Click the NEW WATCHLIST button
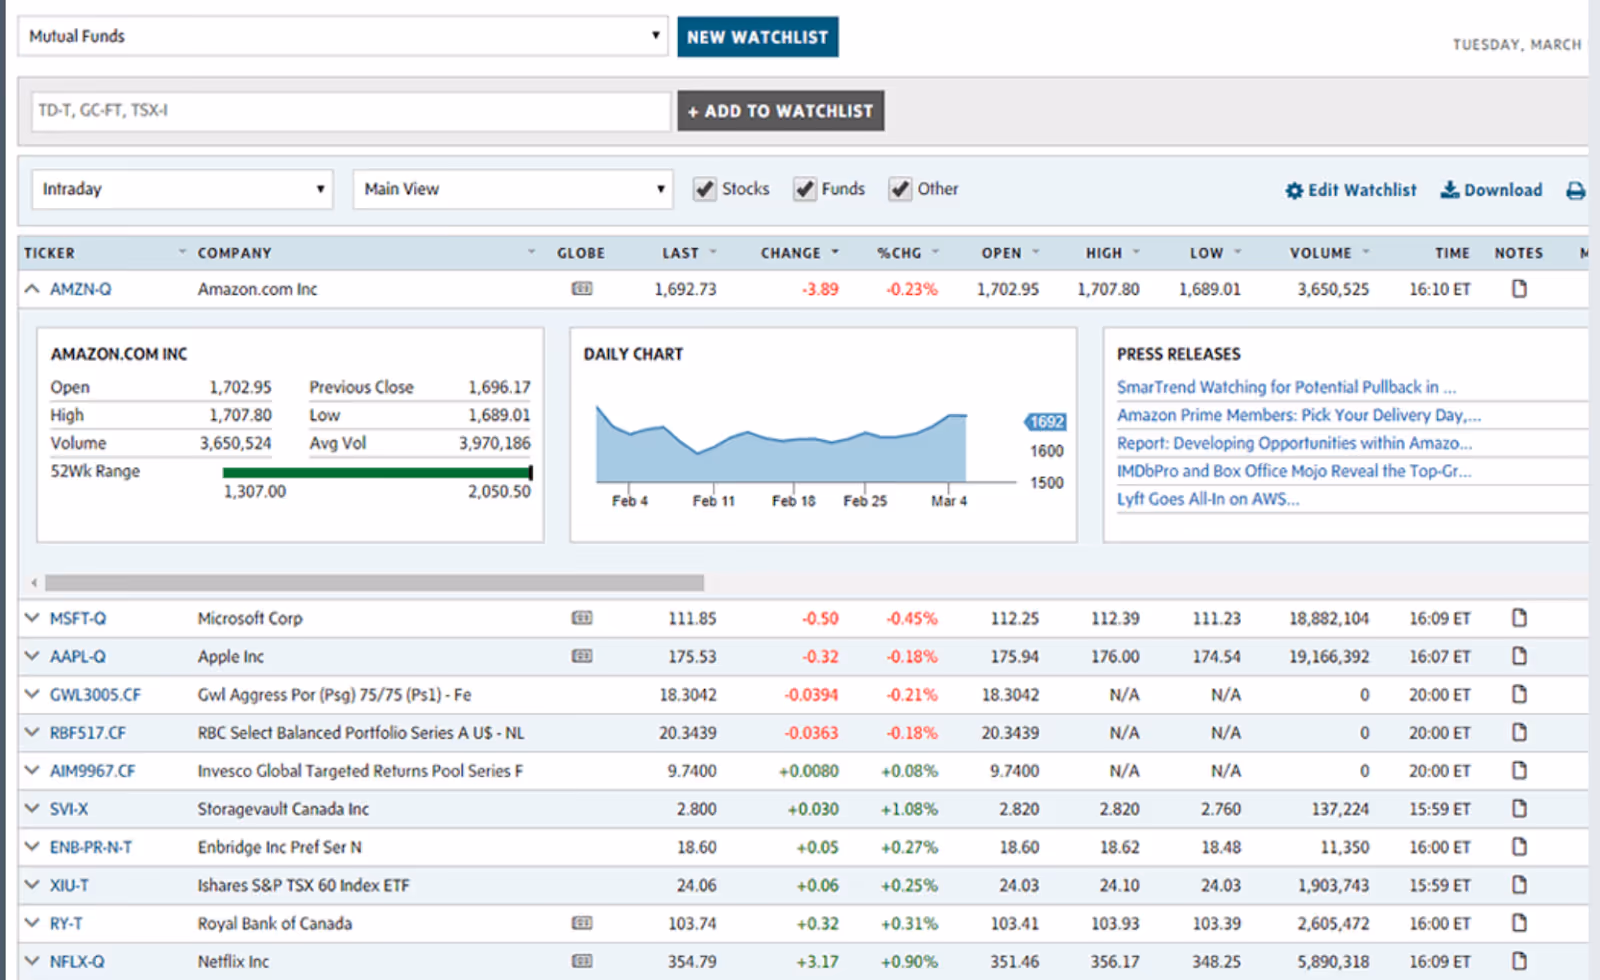Screen dimensions: 1600x980 click(757, 36)
